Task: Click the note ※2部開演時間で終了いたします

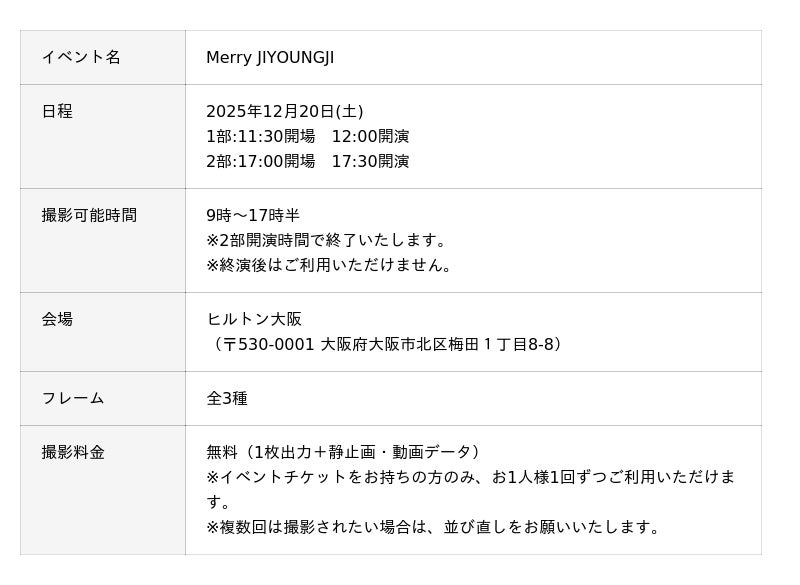Action: (x=327, y=240)
